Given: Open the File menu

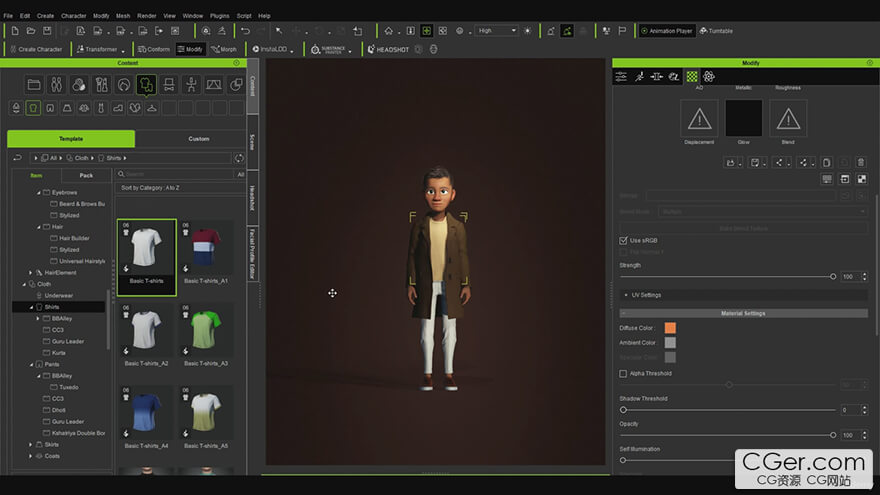Looking at the screenshot, I should 8,16.
